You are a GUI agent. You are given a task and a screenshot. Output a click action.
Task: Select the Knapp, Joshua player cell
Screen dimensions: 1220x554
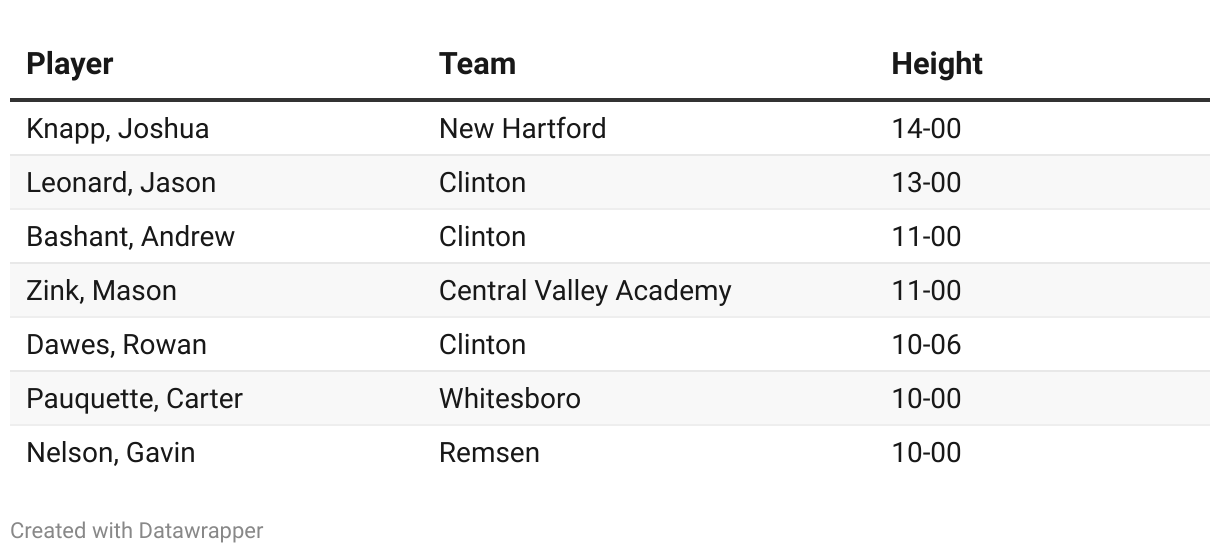coord(118,129)
